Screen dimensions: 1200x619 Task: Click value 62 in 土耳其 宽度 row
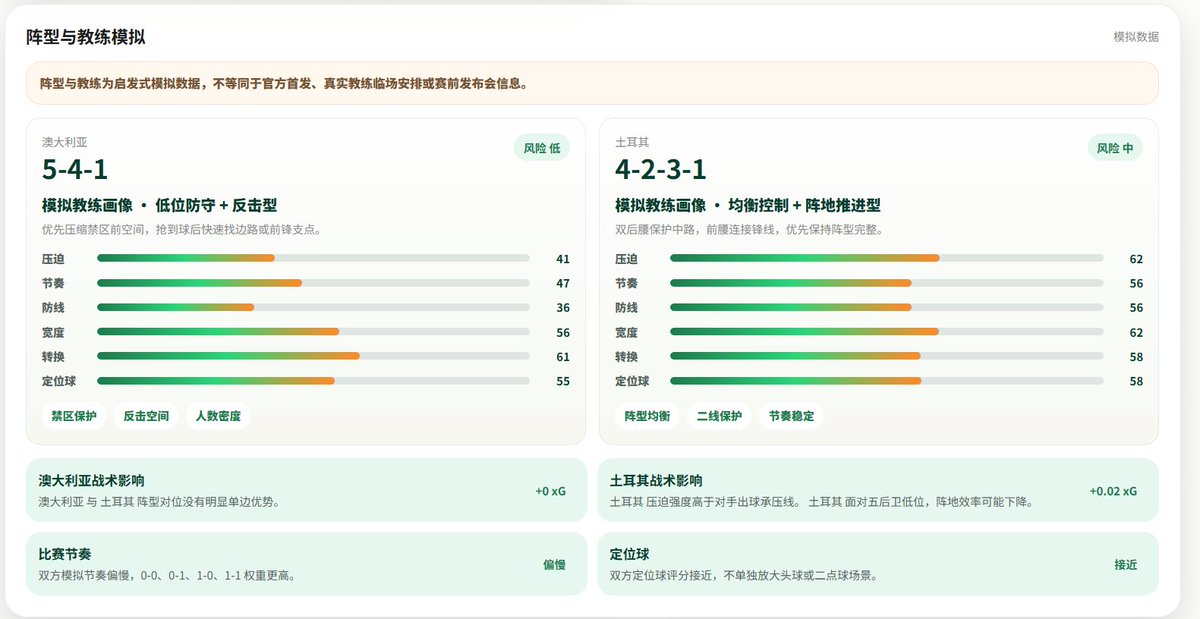[x=1136, y=332]
